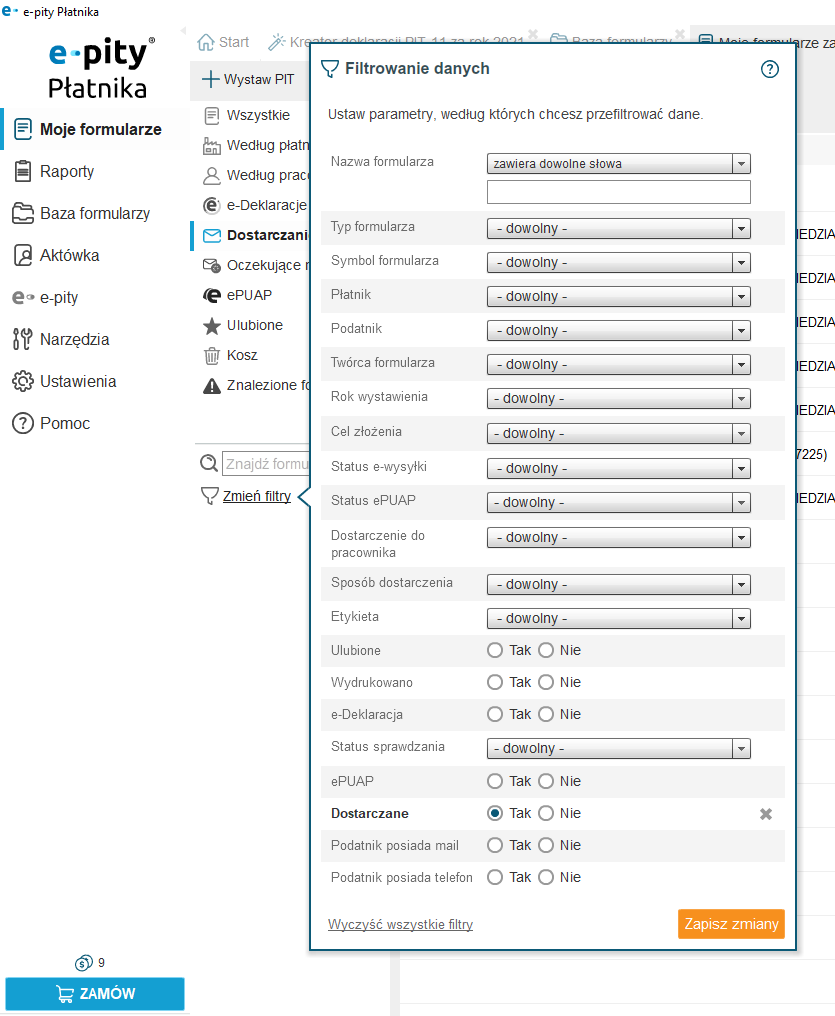Open Baza formularzy folder icon
This screenshot has width=835, height=1016.
(x=23, y=213)
